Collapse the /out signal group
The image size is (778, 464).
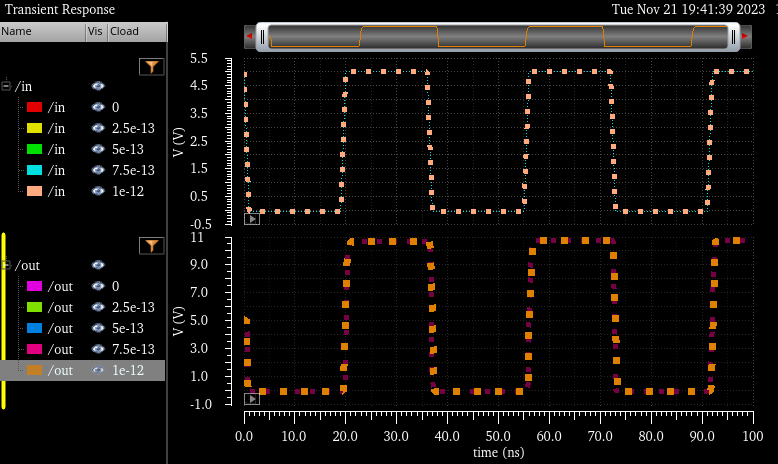point(6,265)
